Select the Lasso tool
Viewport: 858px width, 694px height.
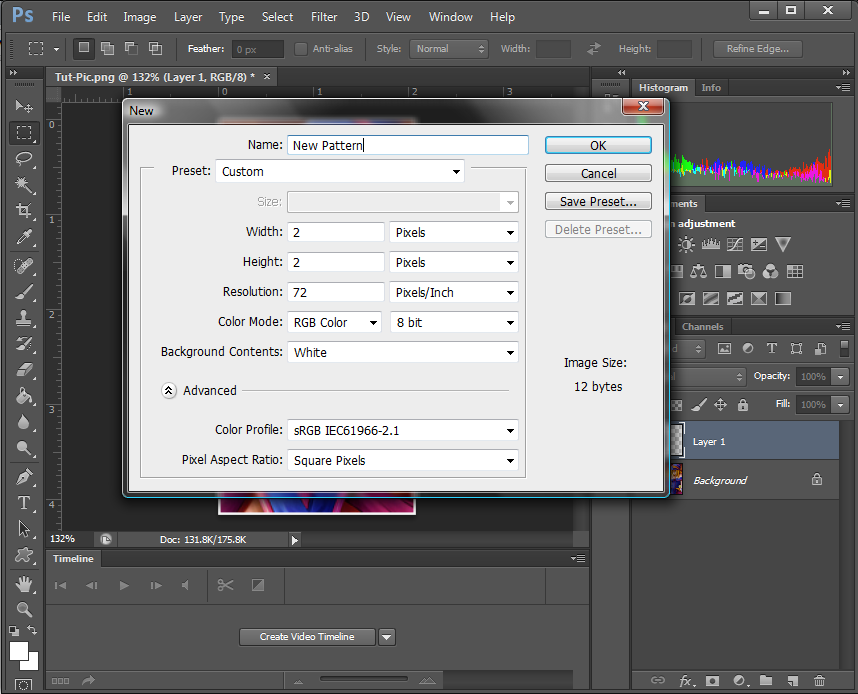pos(24,159)
